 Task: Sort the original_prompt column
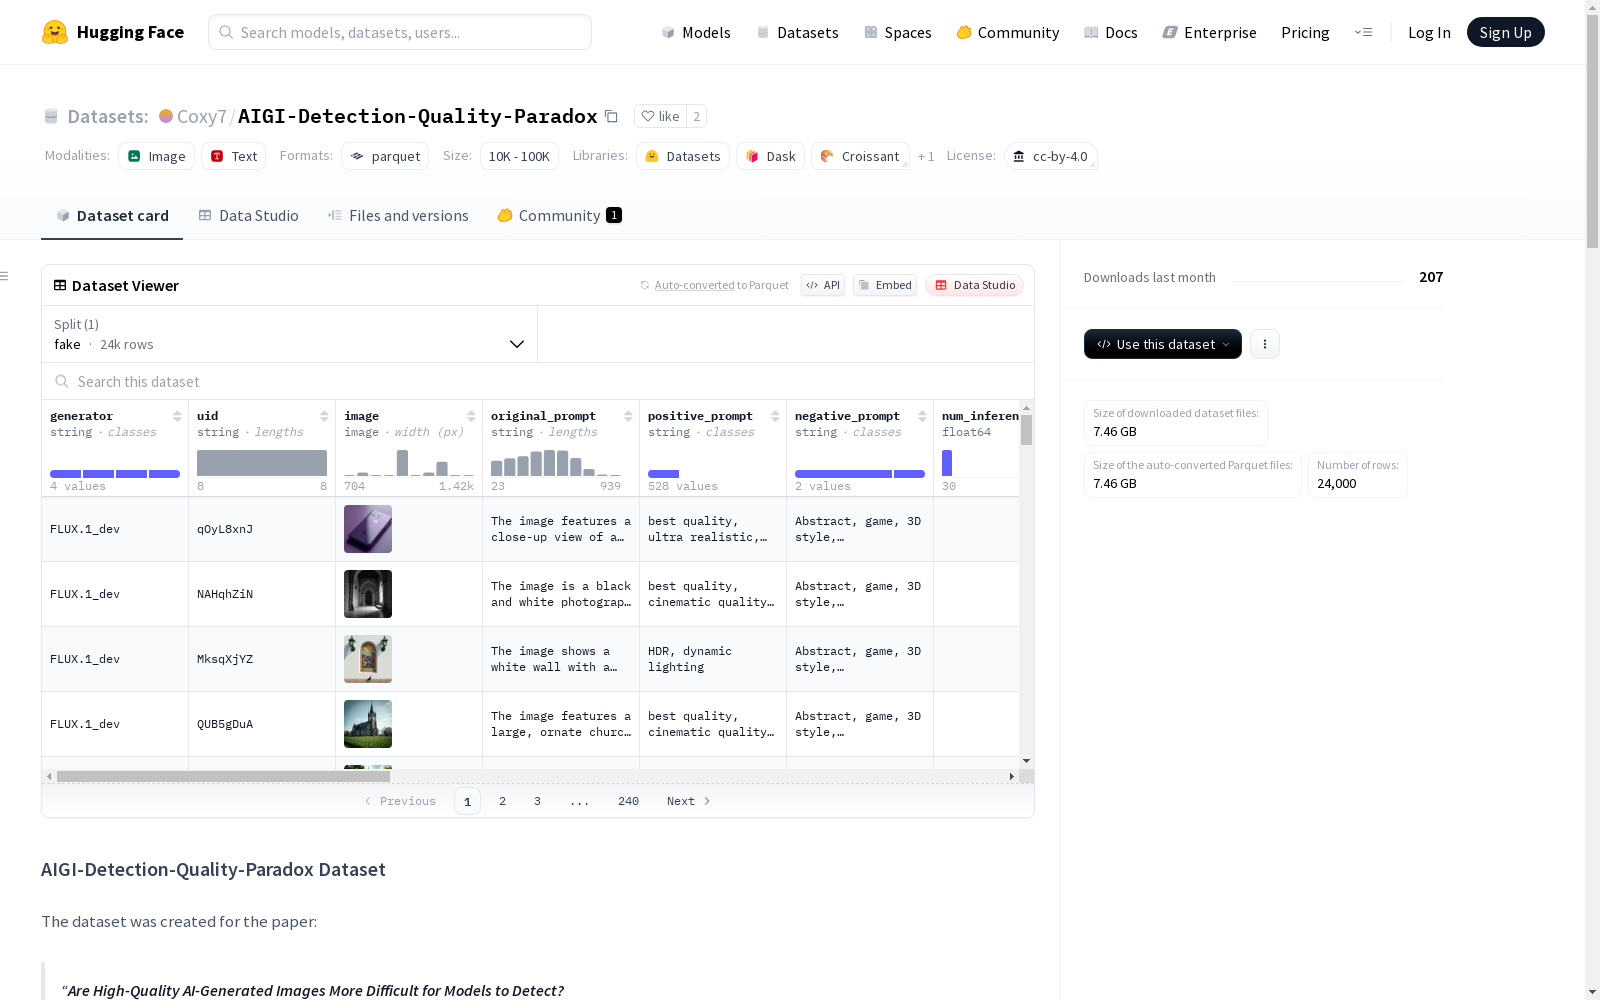[628, 416]
